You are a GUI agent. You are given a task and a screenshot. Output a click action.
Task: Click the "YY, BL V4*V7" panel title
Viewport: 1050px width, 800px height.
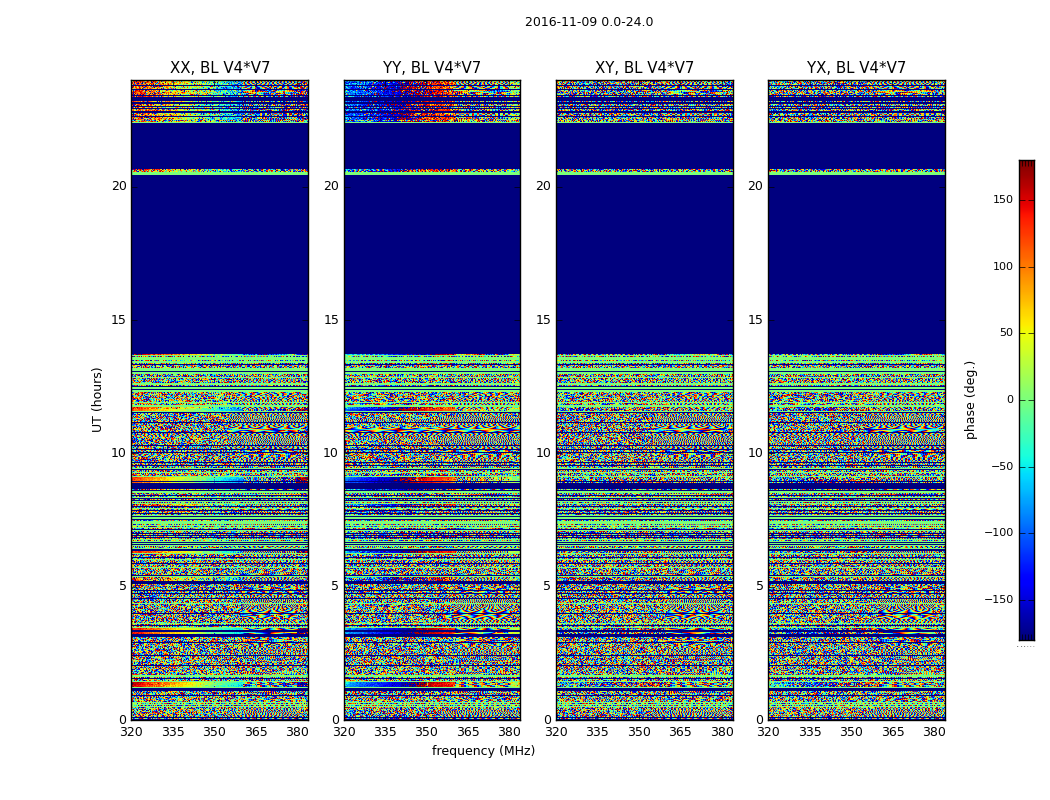pyautogui.click(x=432, y=68)
